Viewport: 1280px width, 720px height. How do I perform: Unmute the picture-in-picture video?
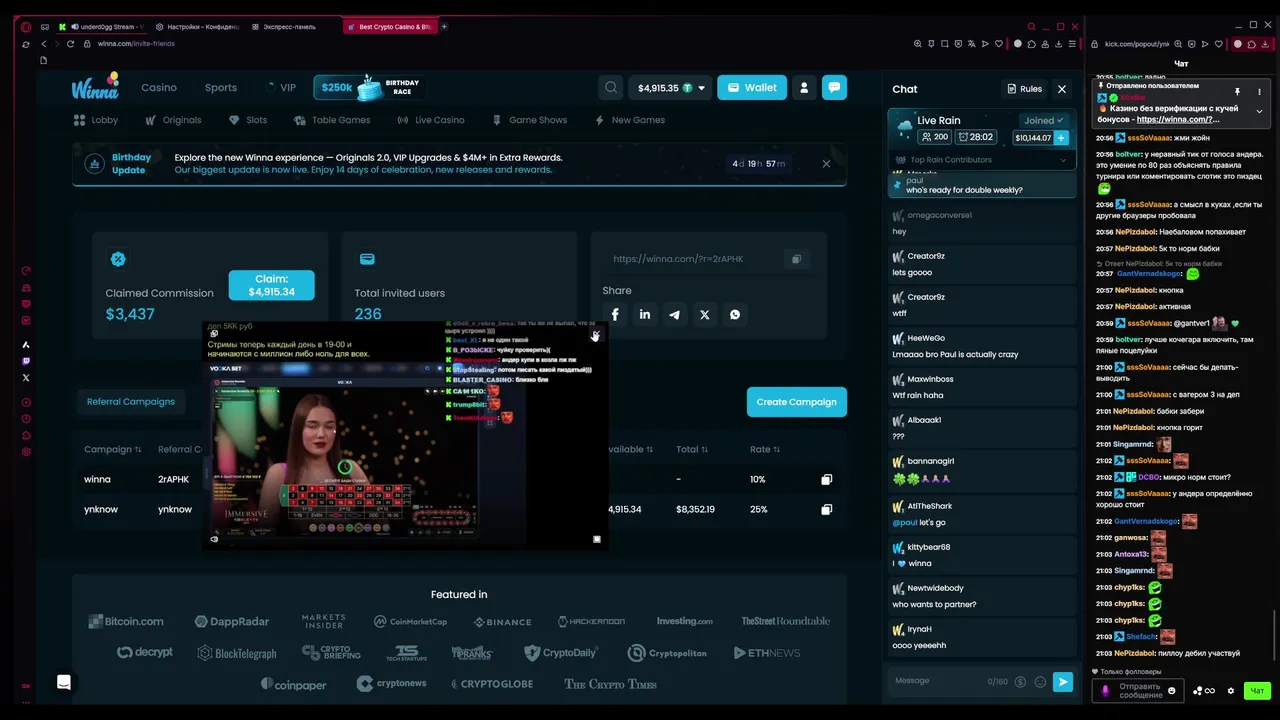pyautogui.click(x=214, y=539)
